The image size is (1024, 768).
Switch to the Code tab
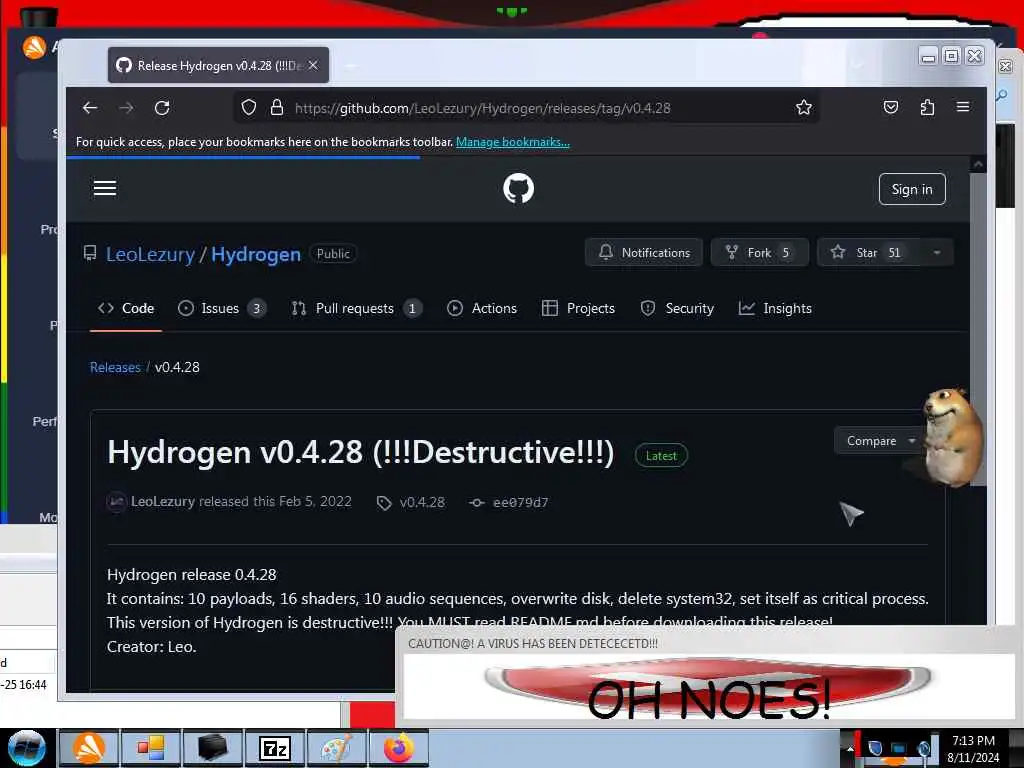pos(126,308)
